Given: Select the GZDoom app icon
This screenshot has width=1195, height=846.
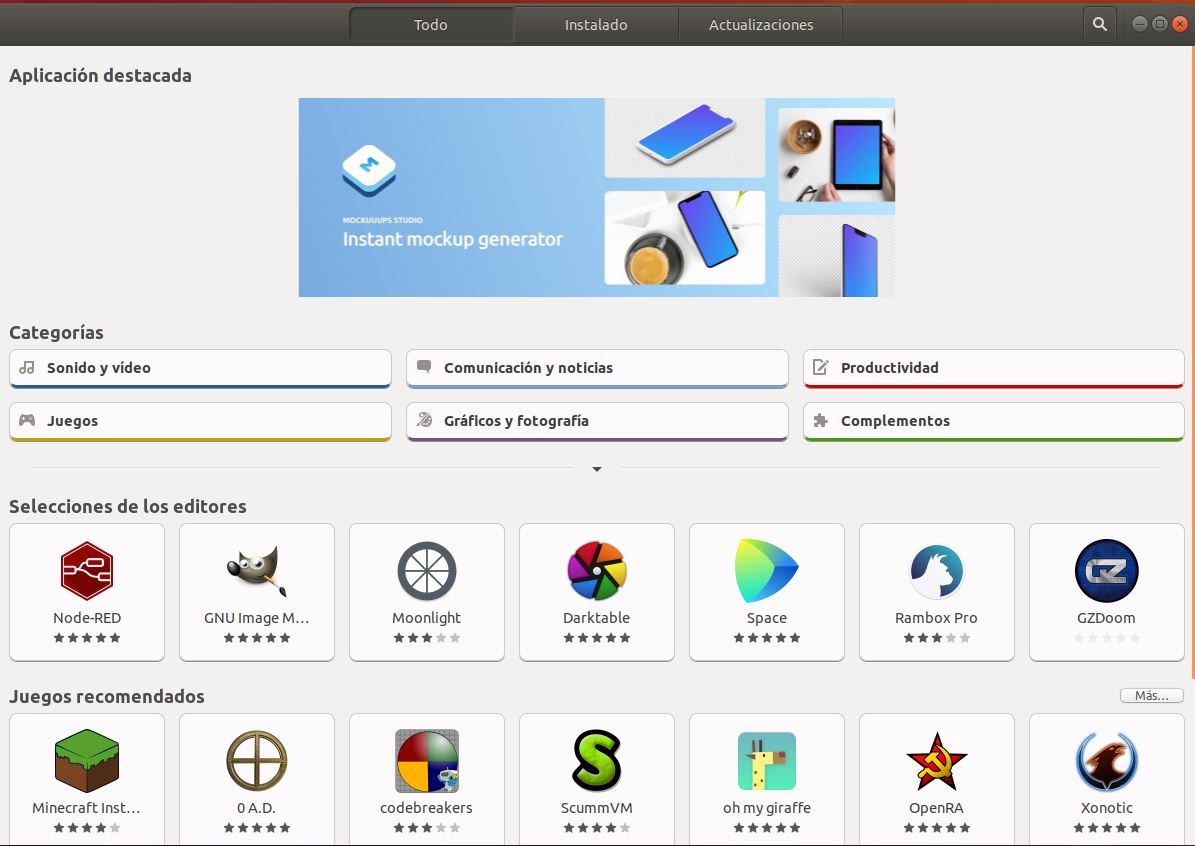Looking at the screenshot, I should tap(1107, 571).
